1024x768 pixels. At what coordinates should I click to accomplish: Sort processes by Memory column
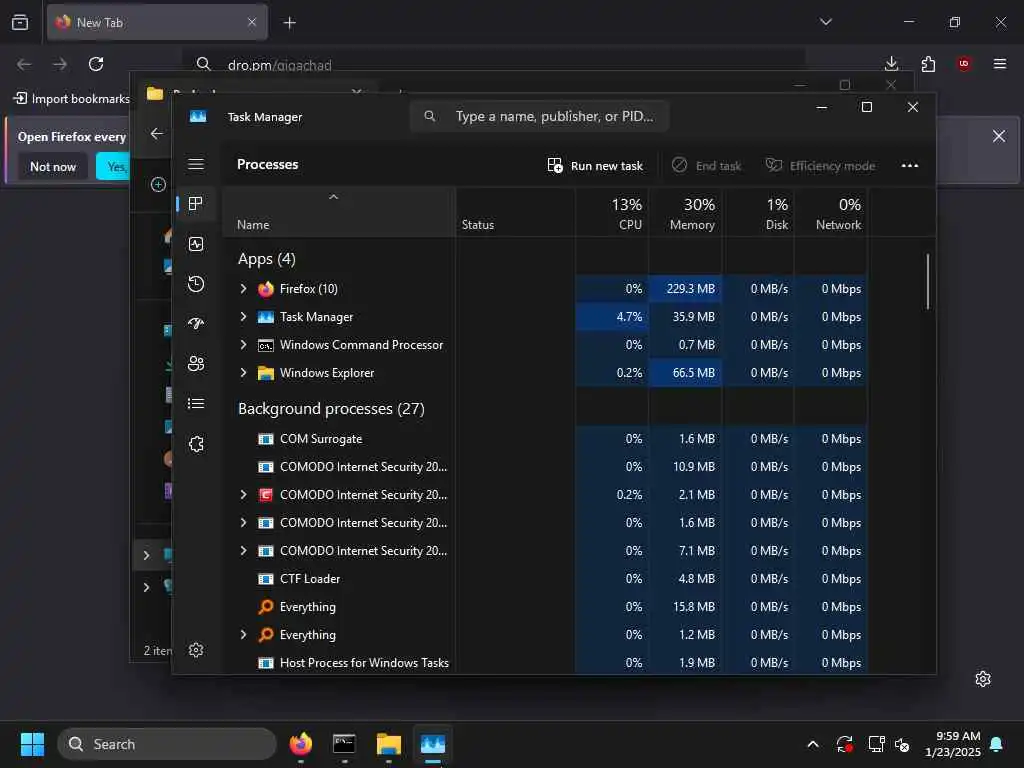(685, 213)
